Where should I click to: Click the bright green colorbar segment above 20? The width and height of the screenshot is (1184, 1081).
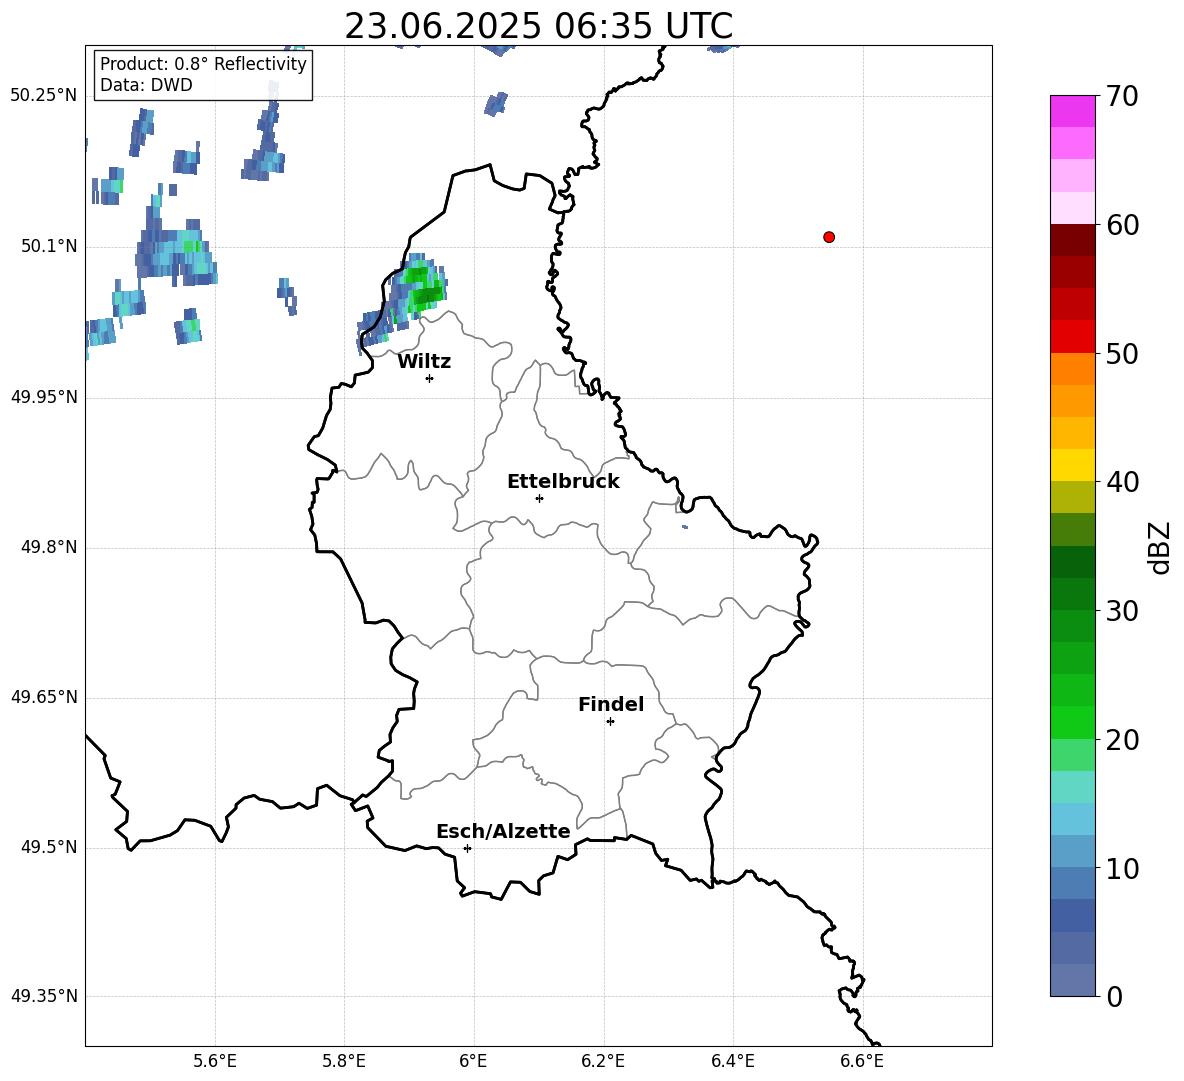coord(1073,723)
